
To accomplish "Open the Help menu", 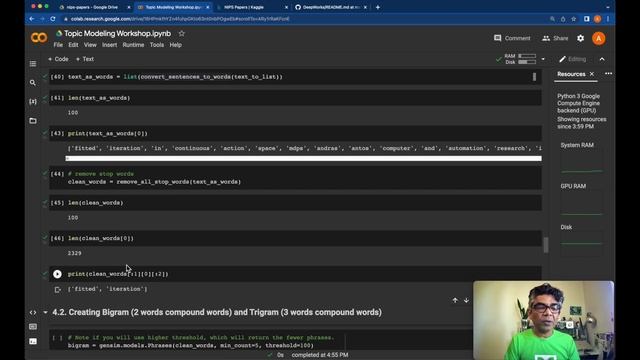I will click(176, 45).
